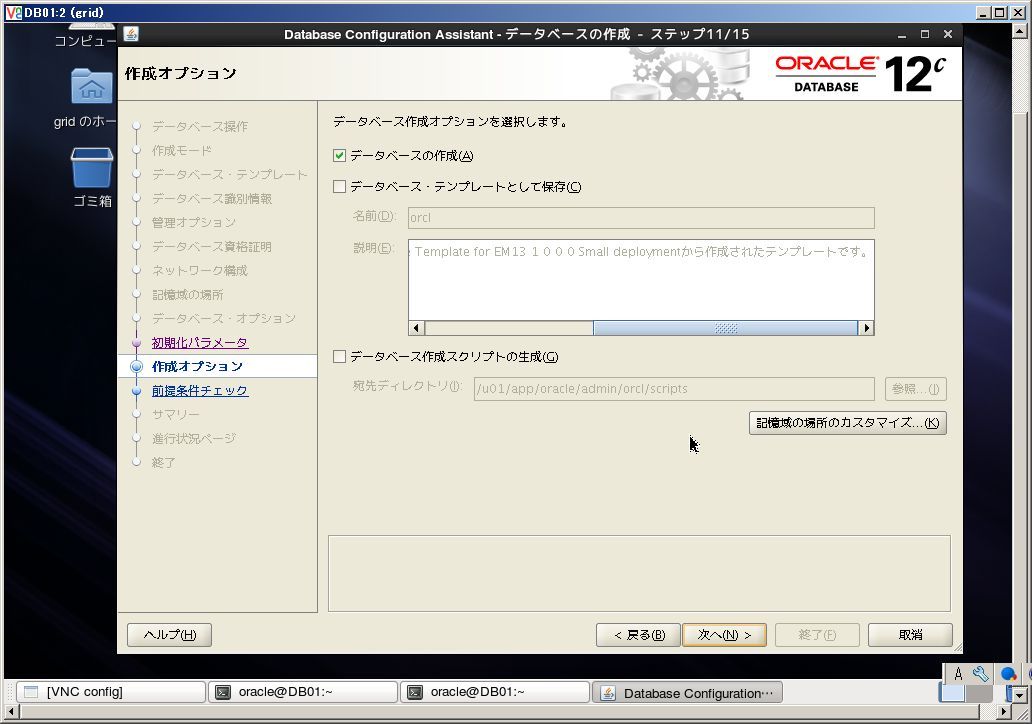Image resolution: width=1032 pixels, height=724 pixels.
Task: Enable データベース・テンプレートとして保存 checkbox
Action: 340,187
